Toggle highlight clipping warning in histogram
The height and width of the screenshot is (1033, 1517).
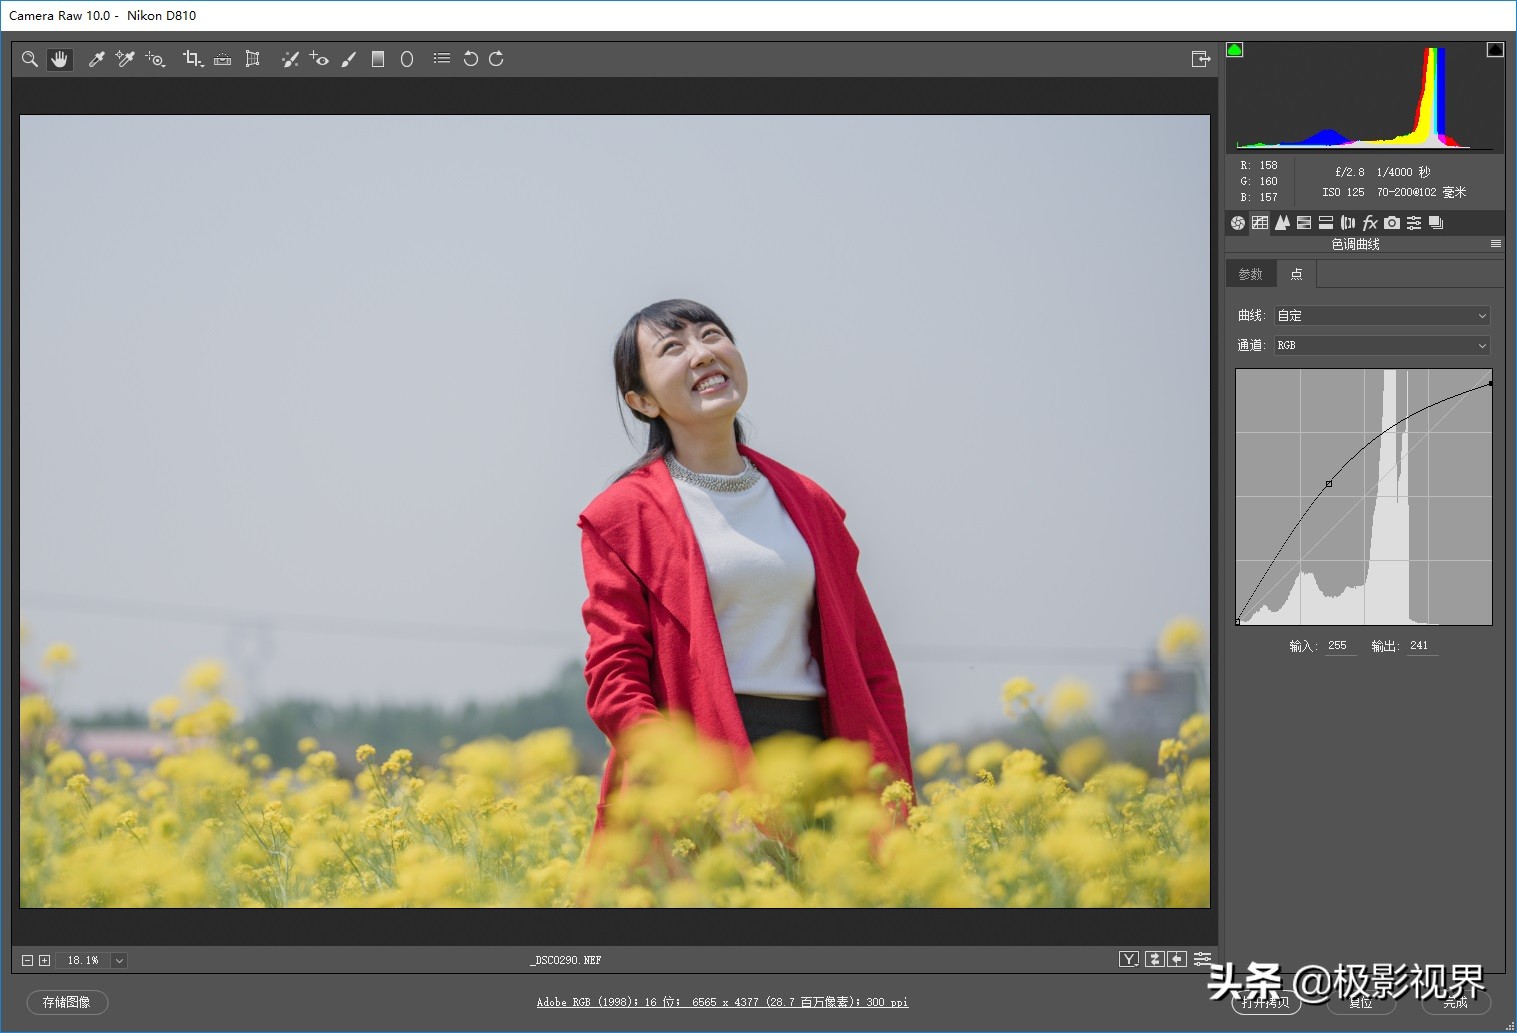(x=1495, y=50)
